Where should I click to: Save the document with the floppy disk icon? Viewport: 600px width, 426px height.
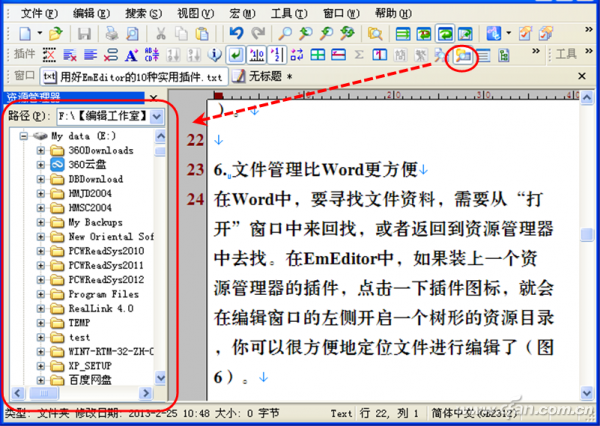click(84, 34)
